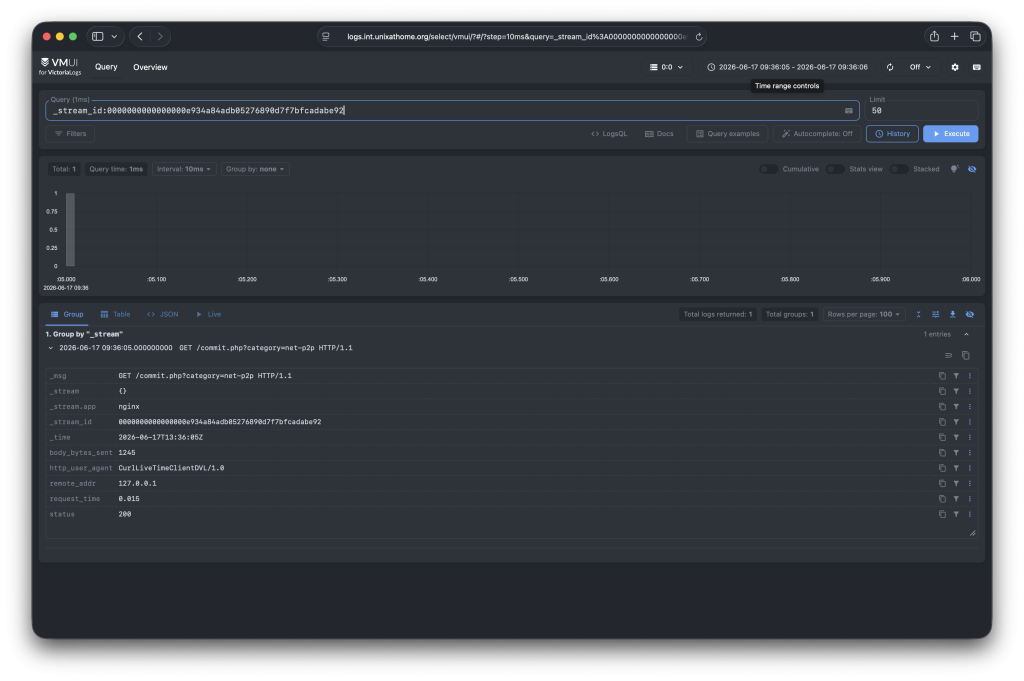Screen dimensions: 1024x681
Task: Copy the request_time value
Action: [x=942, y=499]
